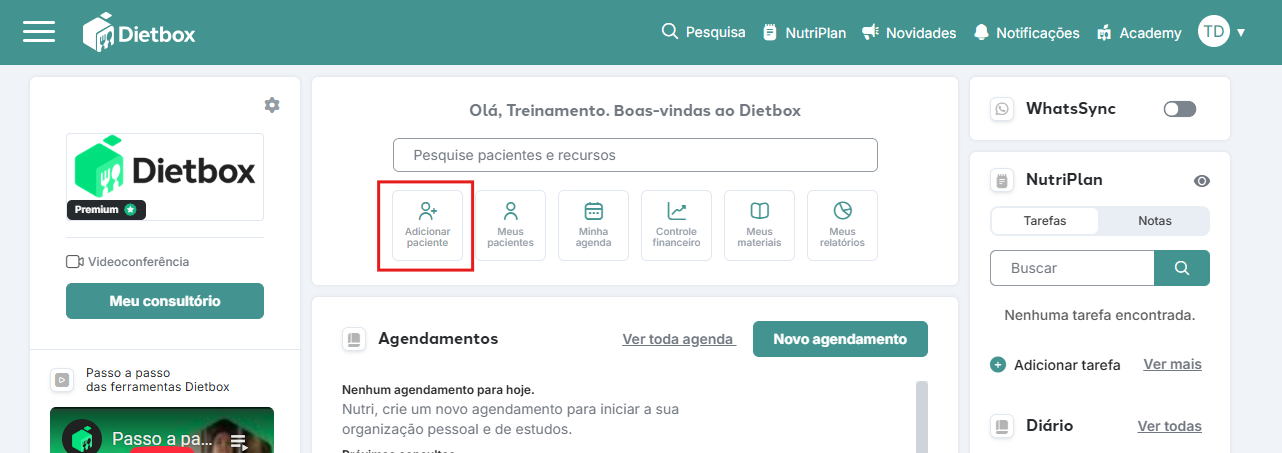This screenshot has width=1282, height=453.
Task: Open Academy from top navigation
Action: [1139, 32]
